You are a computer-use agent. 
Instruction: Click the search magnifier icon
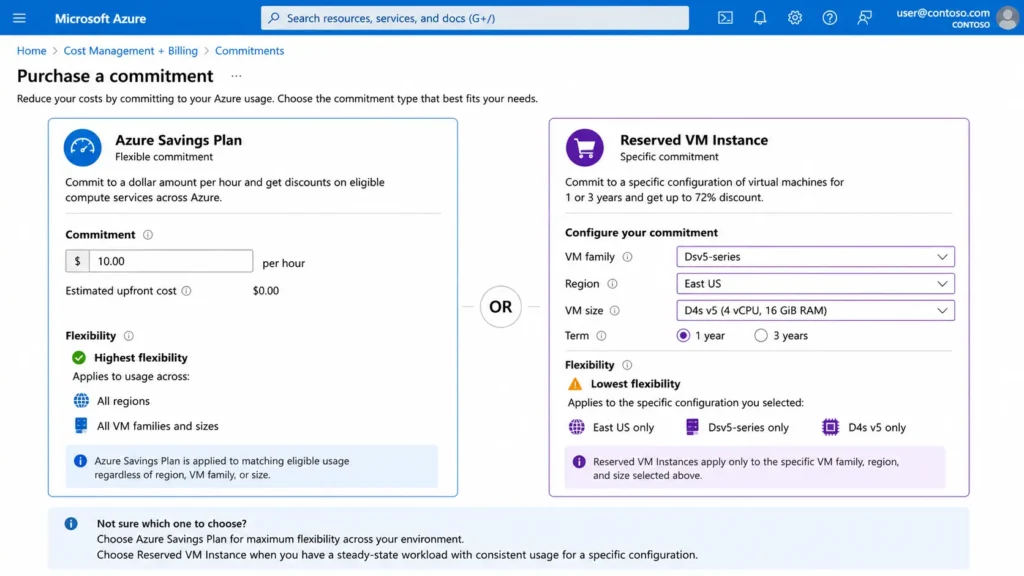(274, 18)
